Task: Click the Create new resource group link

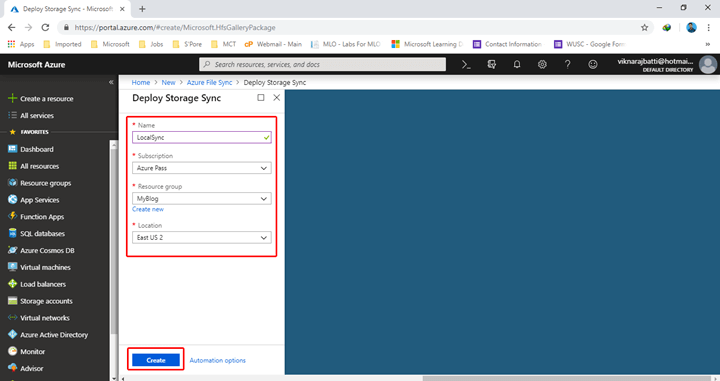Action: tap(148, 209)
